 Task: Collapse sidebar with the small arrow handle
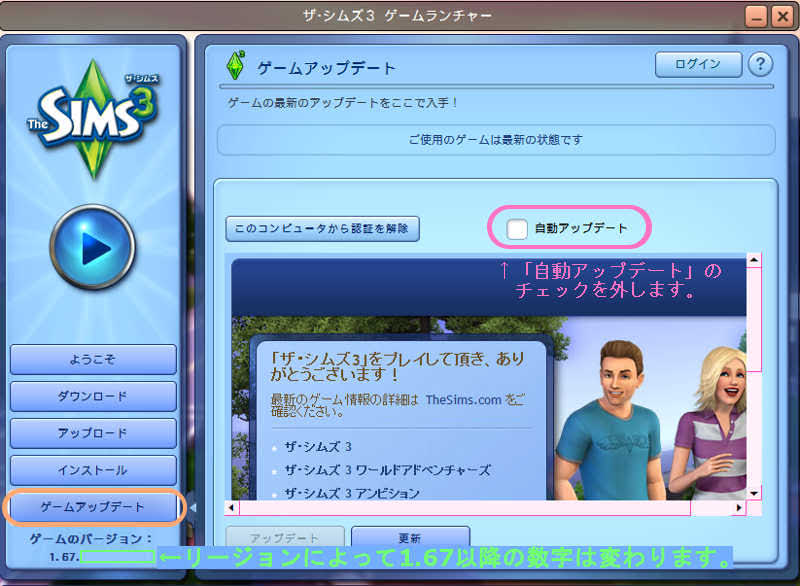pos(192,508)
